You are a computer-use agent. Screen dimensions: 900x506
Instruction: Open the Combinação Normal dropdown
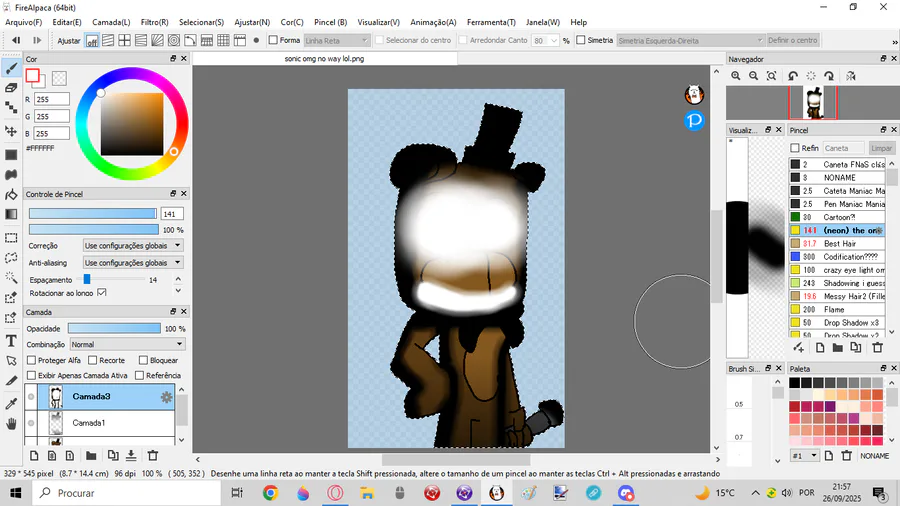coord(127,344)
